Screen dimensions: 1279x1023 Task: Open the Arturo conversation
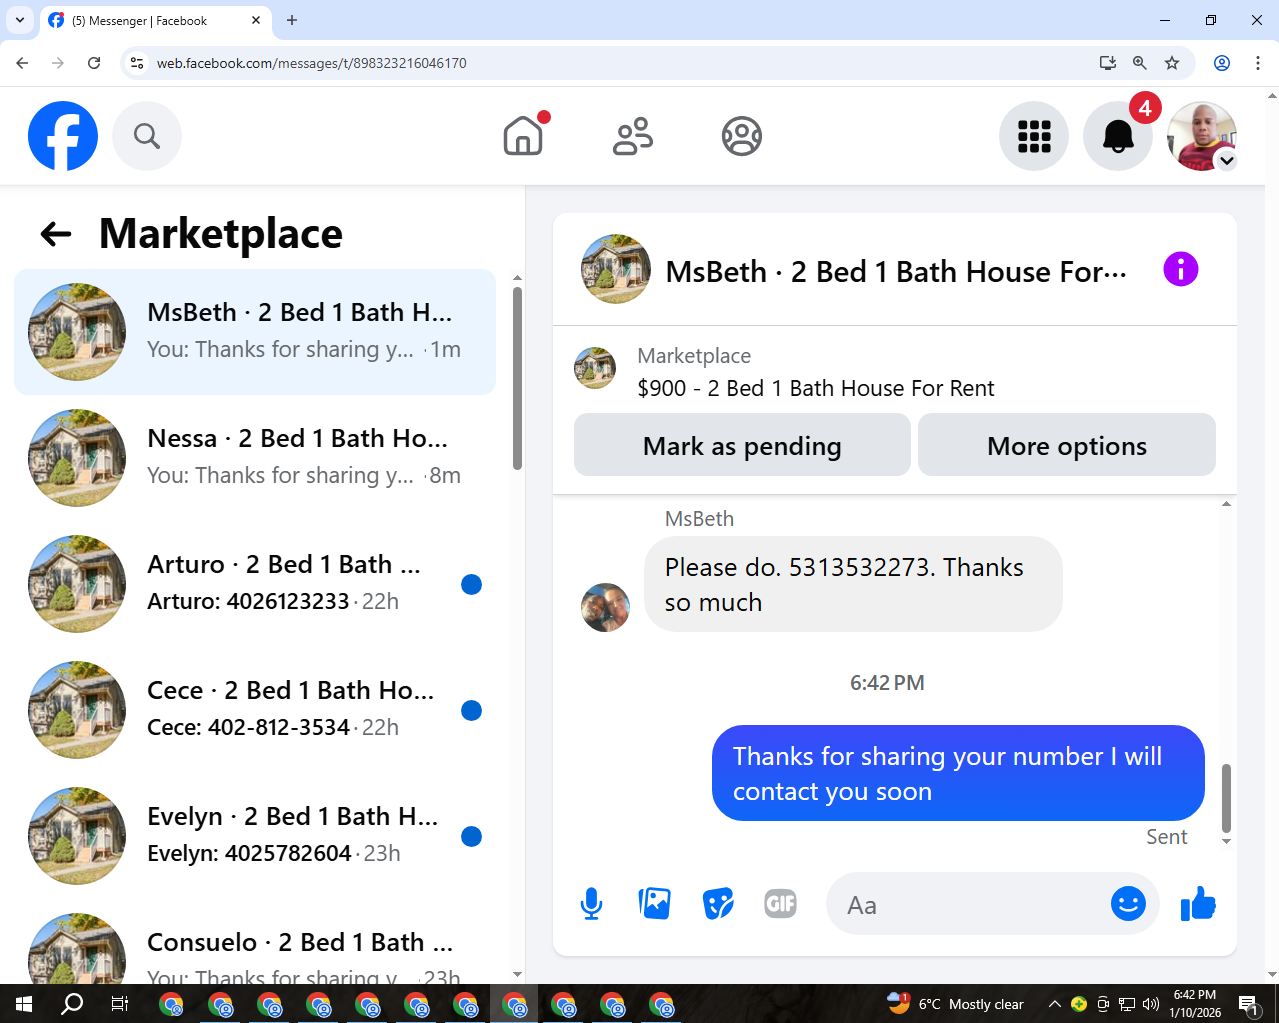click(255, 584)
